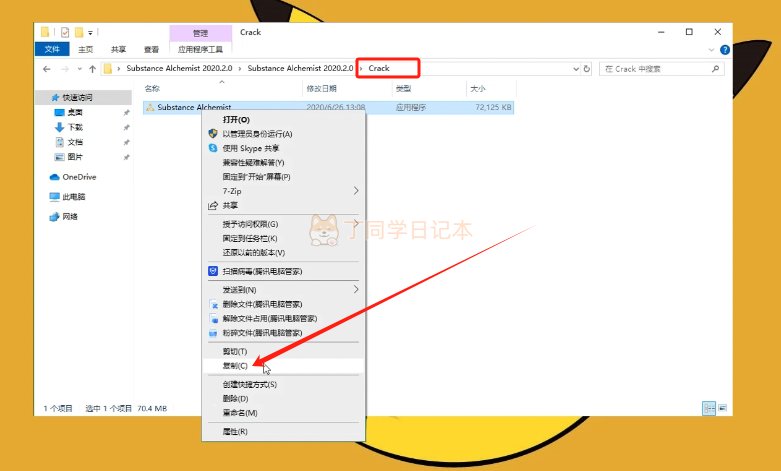Switch to details view icon in status bar

click(x=709, y=408)
